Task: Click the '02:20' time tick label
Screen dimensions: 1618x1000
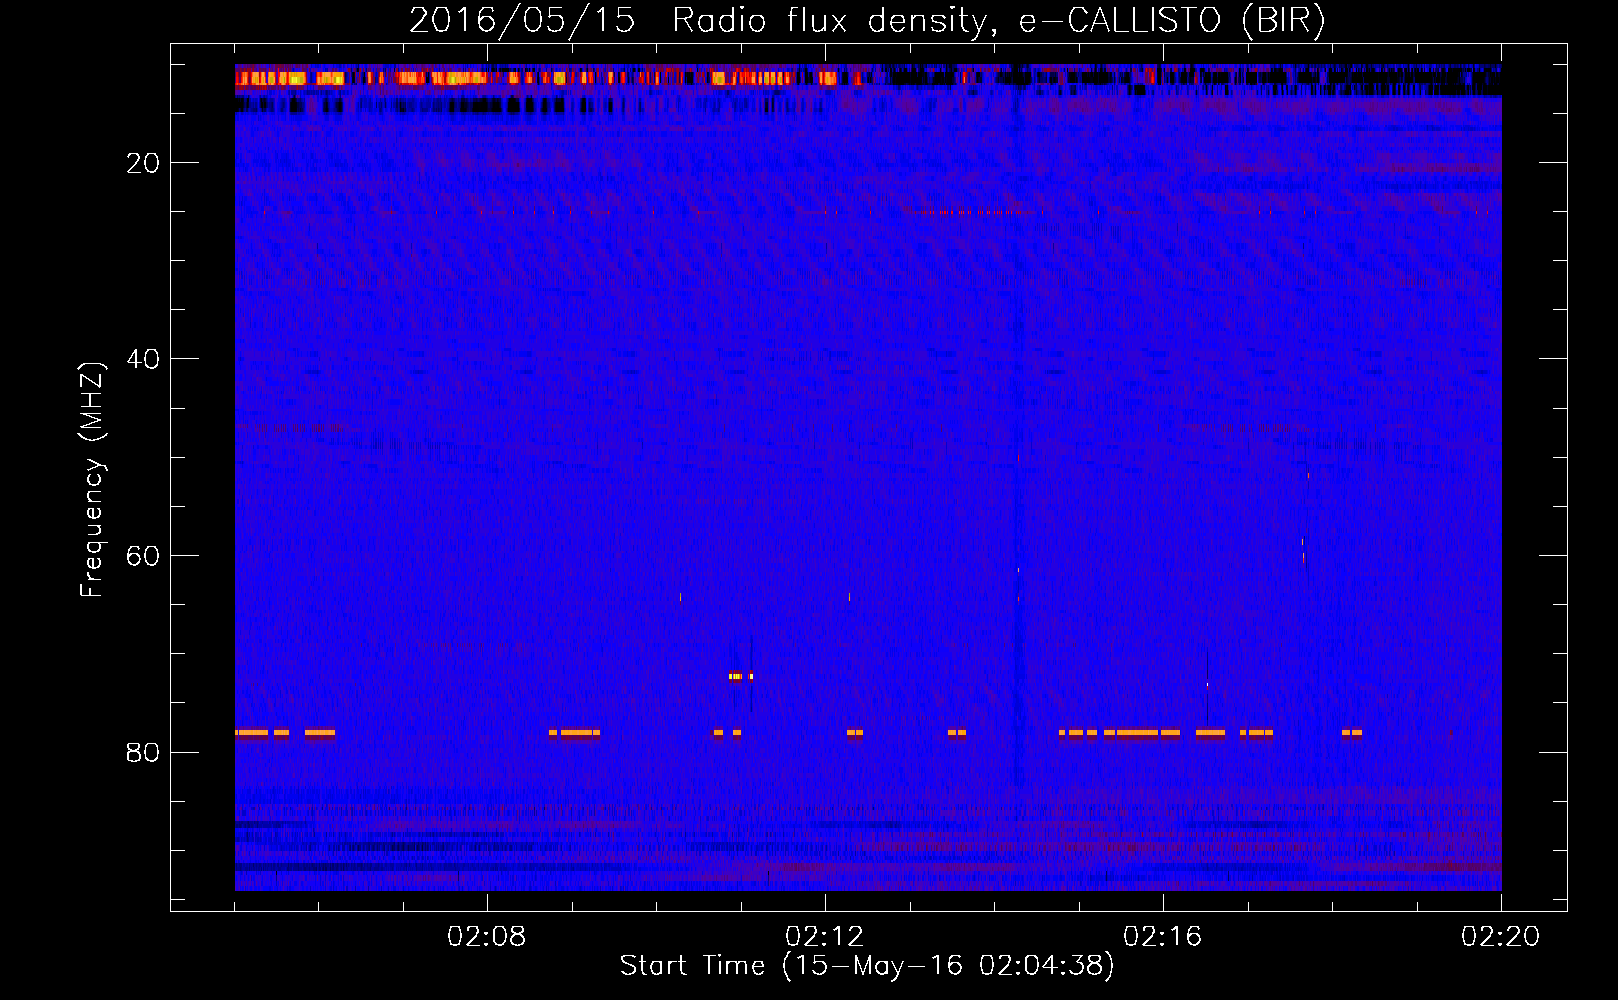Action: 1501,937
